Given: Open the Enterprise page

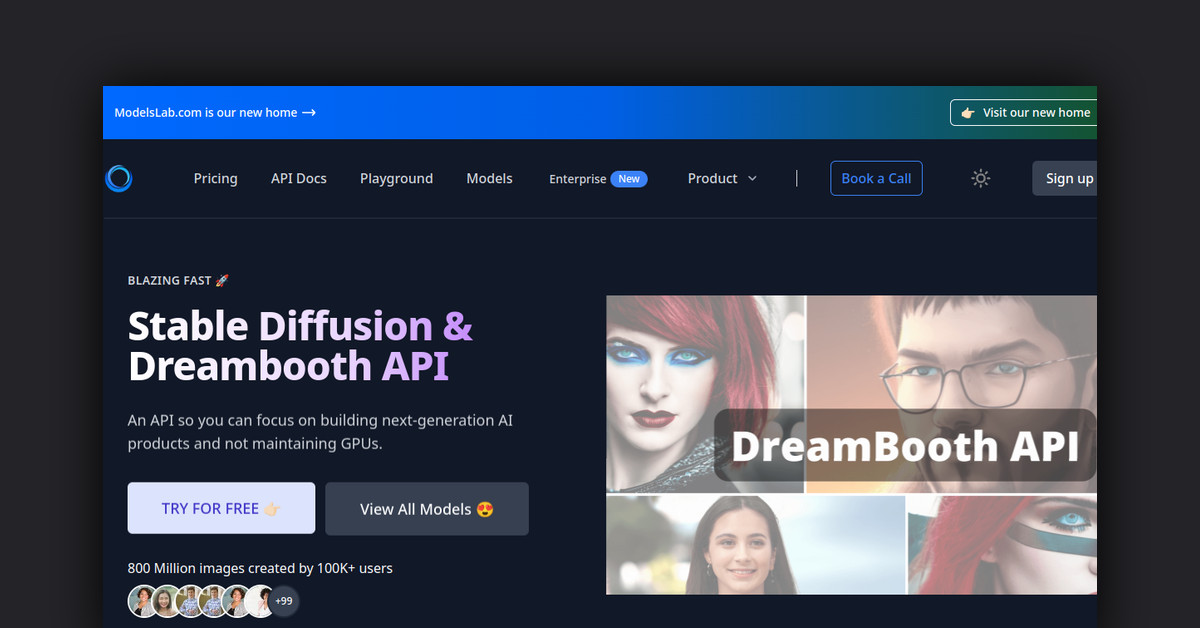Looking at the screenshot, I should click(577, 178).
